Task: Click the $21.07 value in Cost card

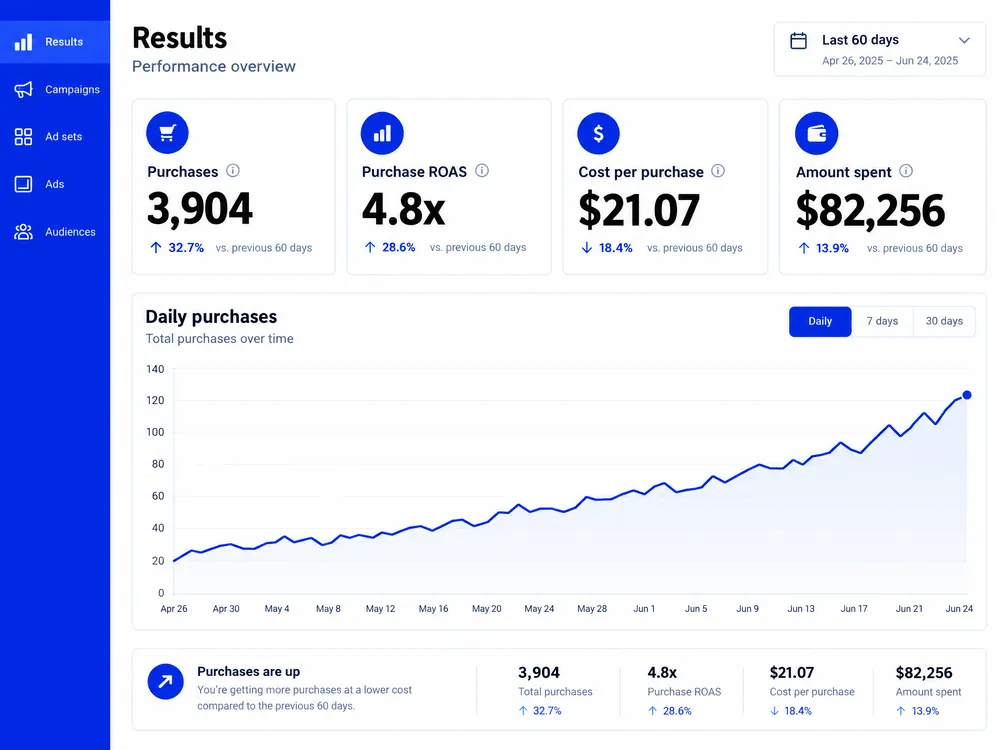Action: [x=639, y=210]
